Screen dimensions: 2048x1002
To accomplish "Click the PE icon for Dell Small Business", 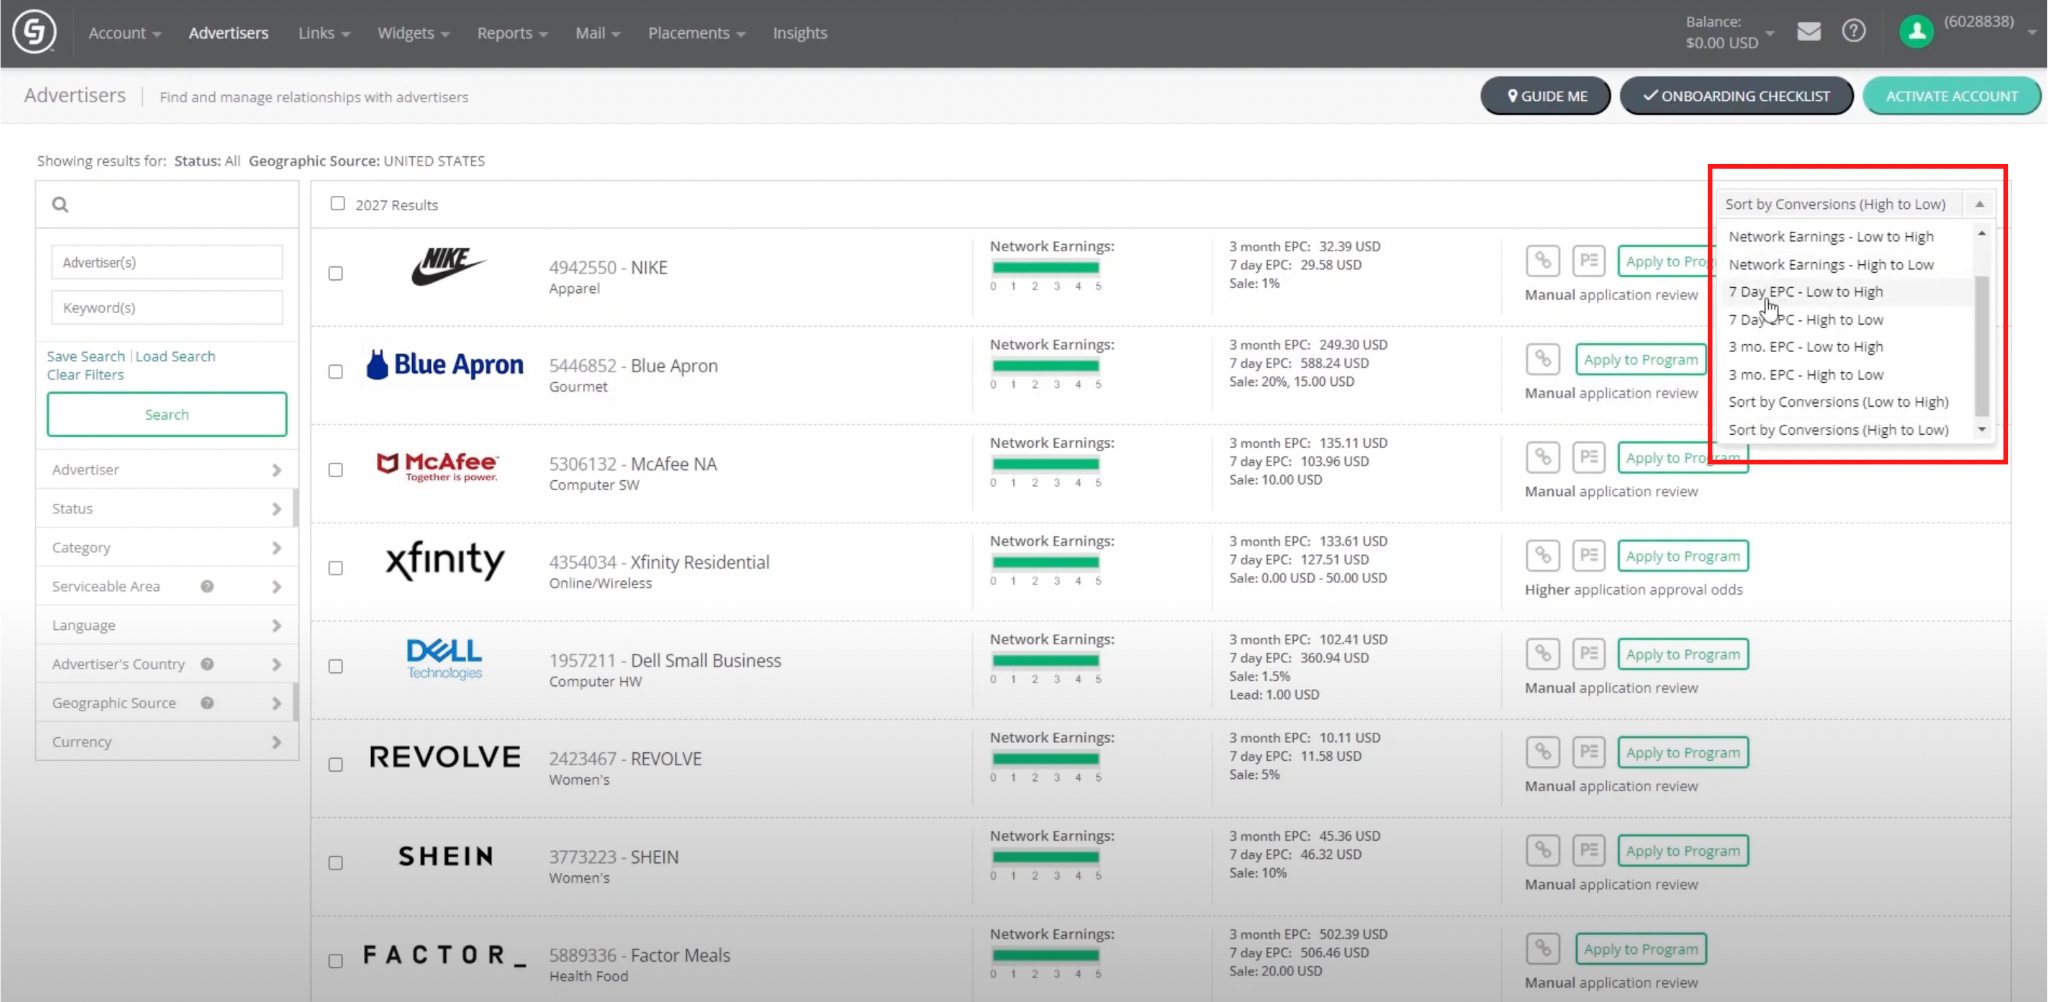I will (x=1588, y=654).
